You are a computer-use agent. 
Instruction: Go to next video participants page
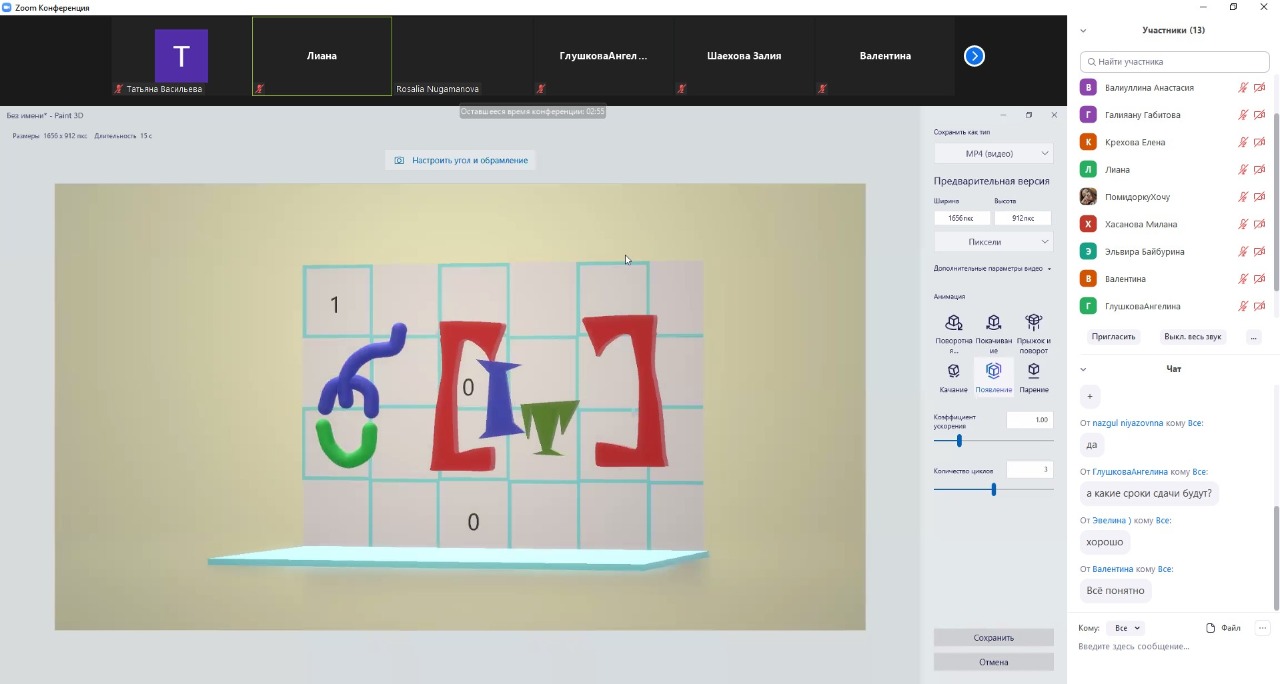(974, 56)
